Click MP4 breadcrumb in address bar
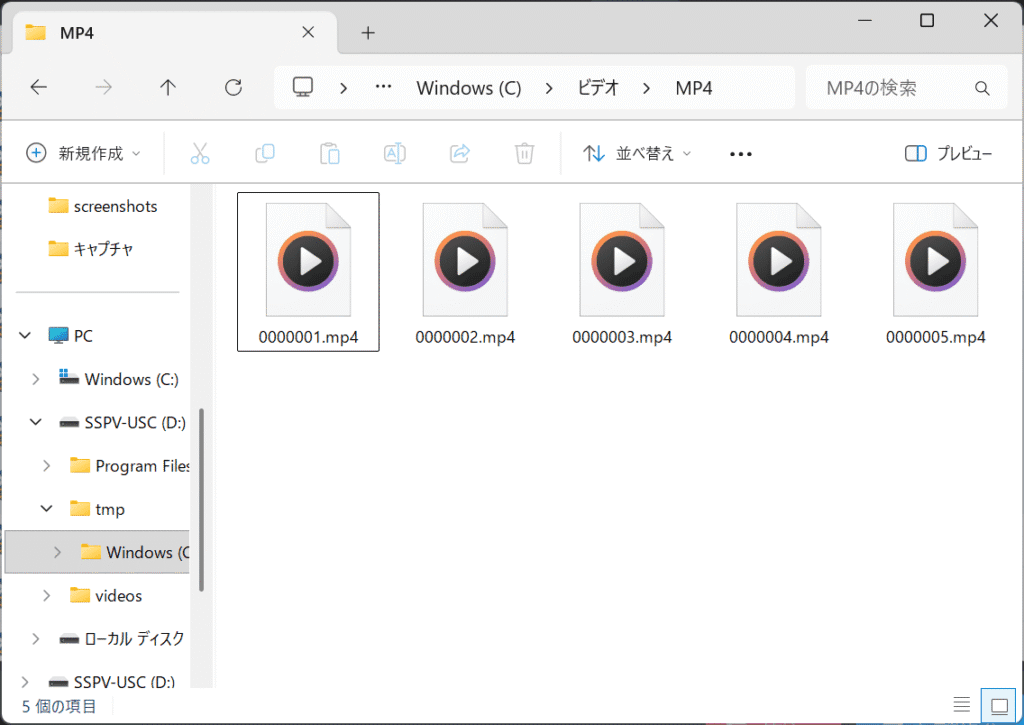1024x725 pixels. coord(694,88)
